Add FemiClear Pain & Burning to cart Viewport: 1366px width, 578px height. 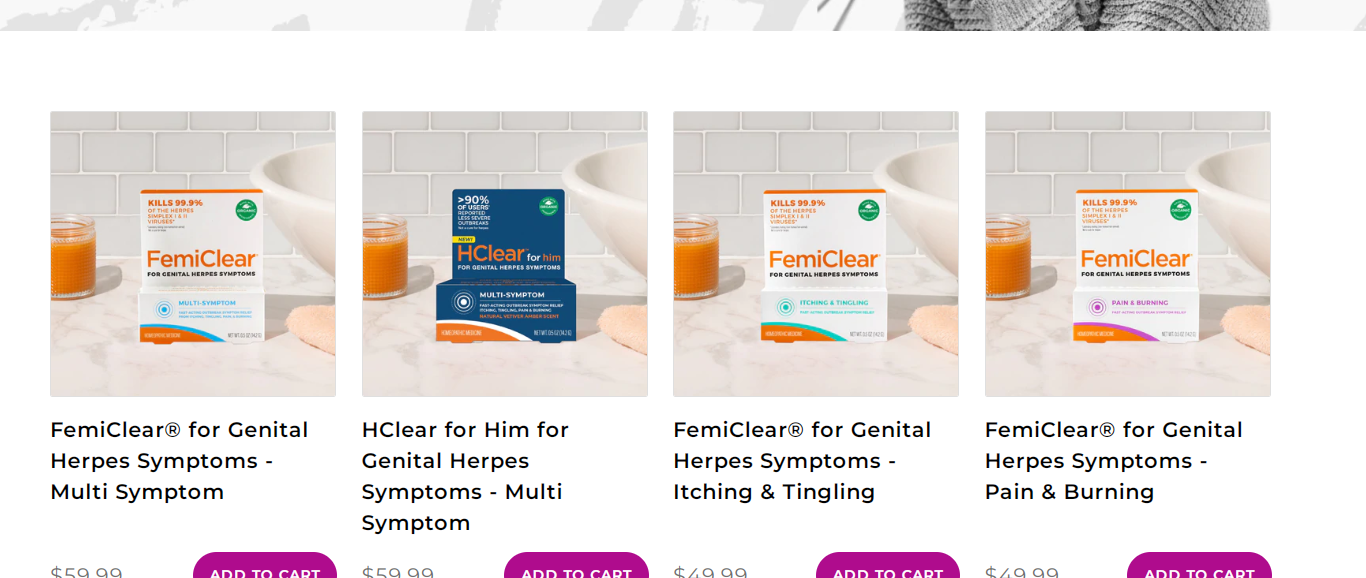click(x=1200, y=568)
